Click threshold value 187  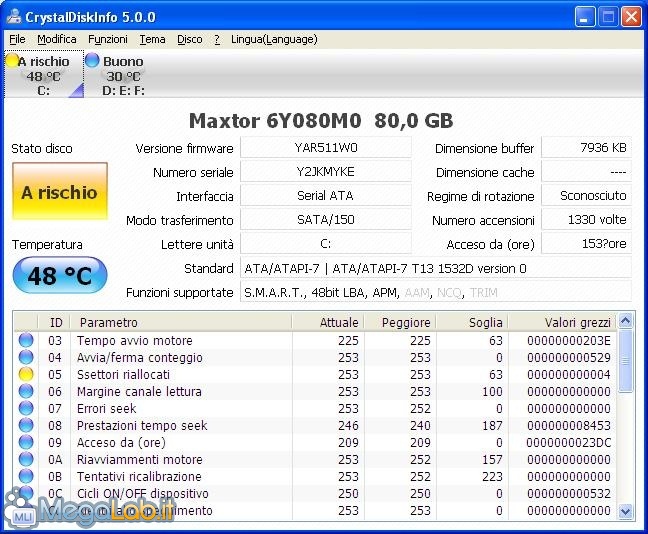[x=492, y=425]
